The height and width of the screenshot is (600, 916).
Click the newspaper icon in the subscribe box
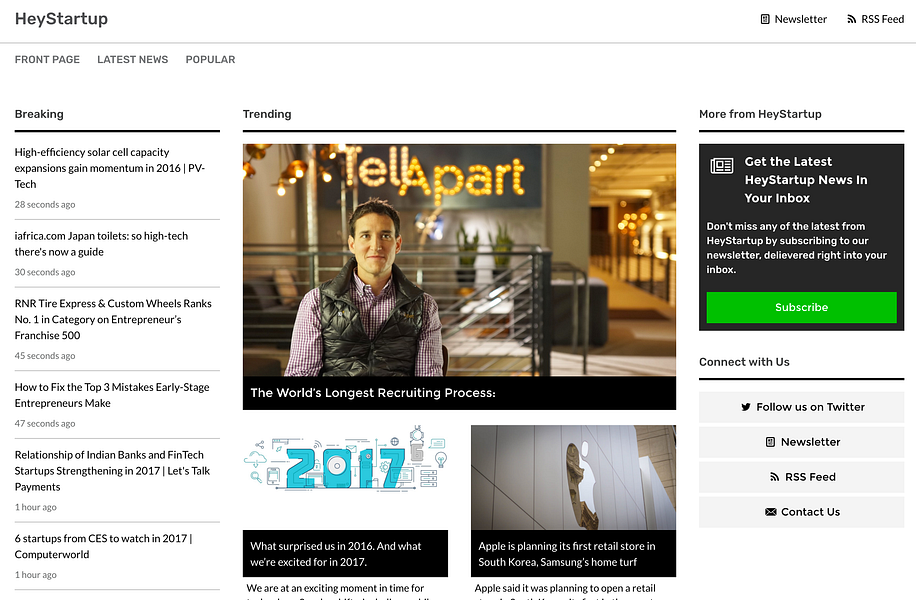click(x=721, y=166)
